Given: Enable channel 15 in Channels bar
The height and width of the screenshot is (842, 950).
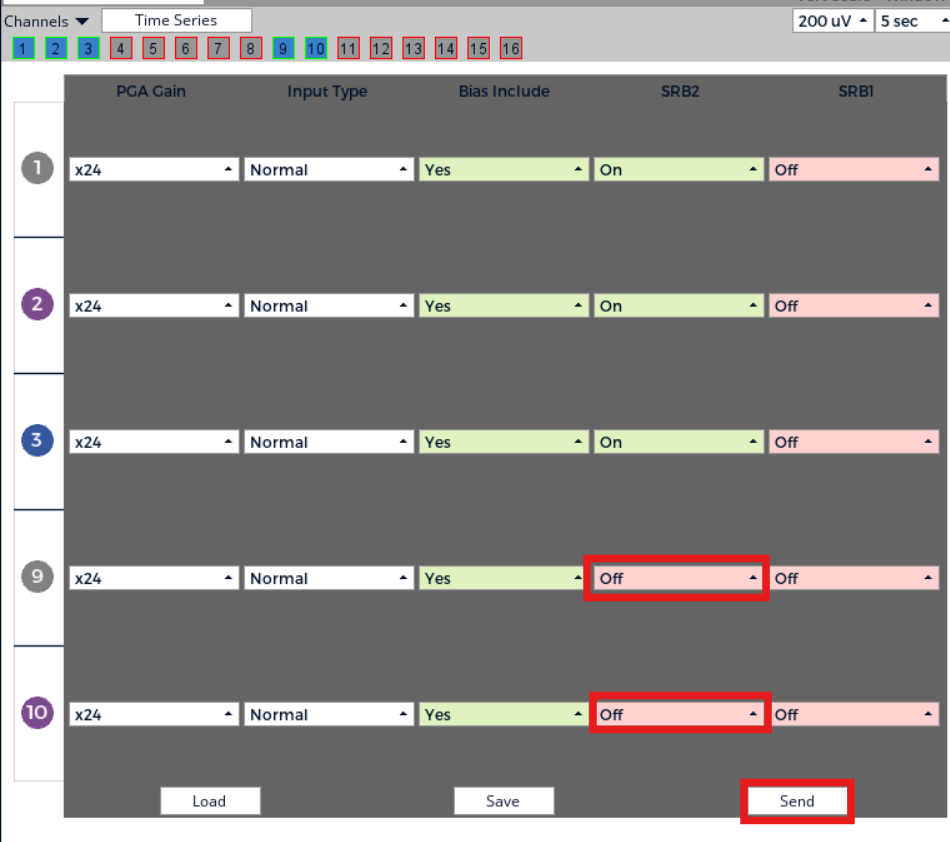Looking at the screenshot, I should click(x=479, y=48).
